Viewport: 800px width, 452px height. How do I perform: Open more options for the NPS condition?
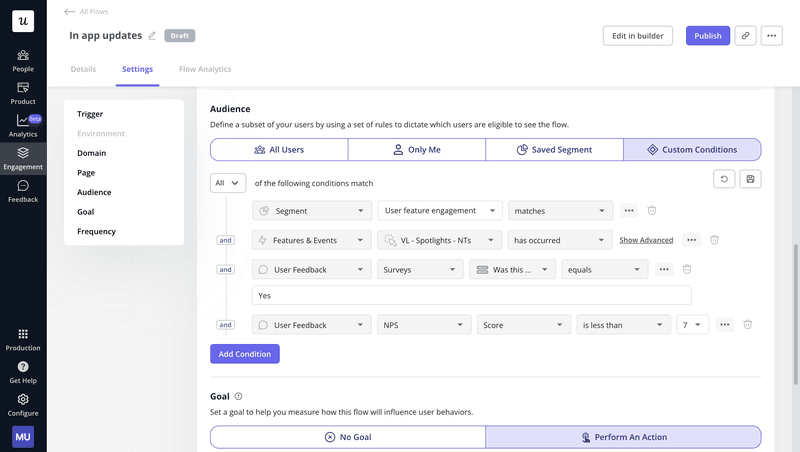(x=724, y=324)
